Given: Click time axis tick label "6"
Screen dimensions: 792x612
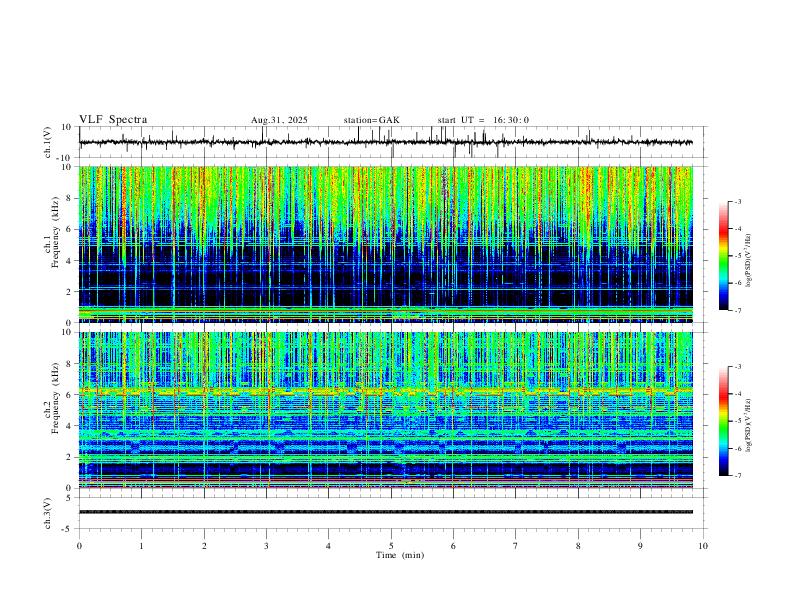Looking at the screenshot, I should tap(453, 546).
